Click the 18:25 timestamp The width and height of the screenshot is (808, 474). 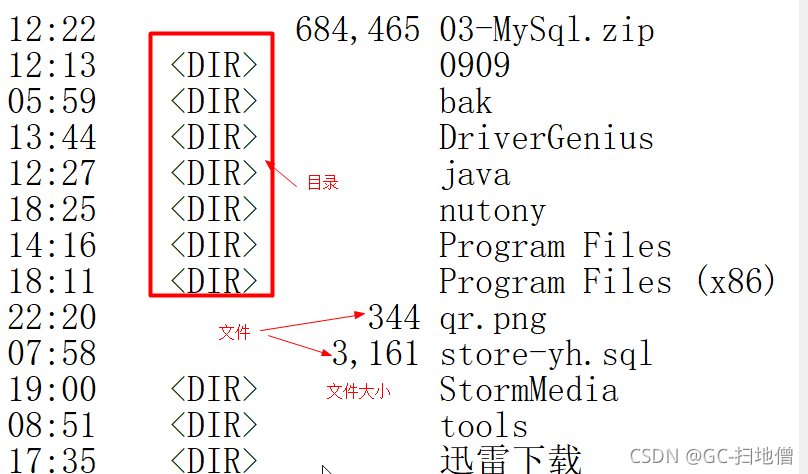coord(52,210)
